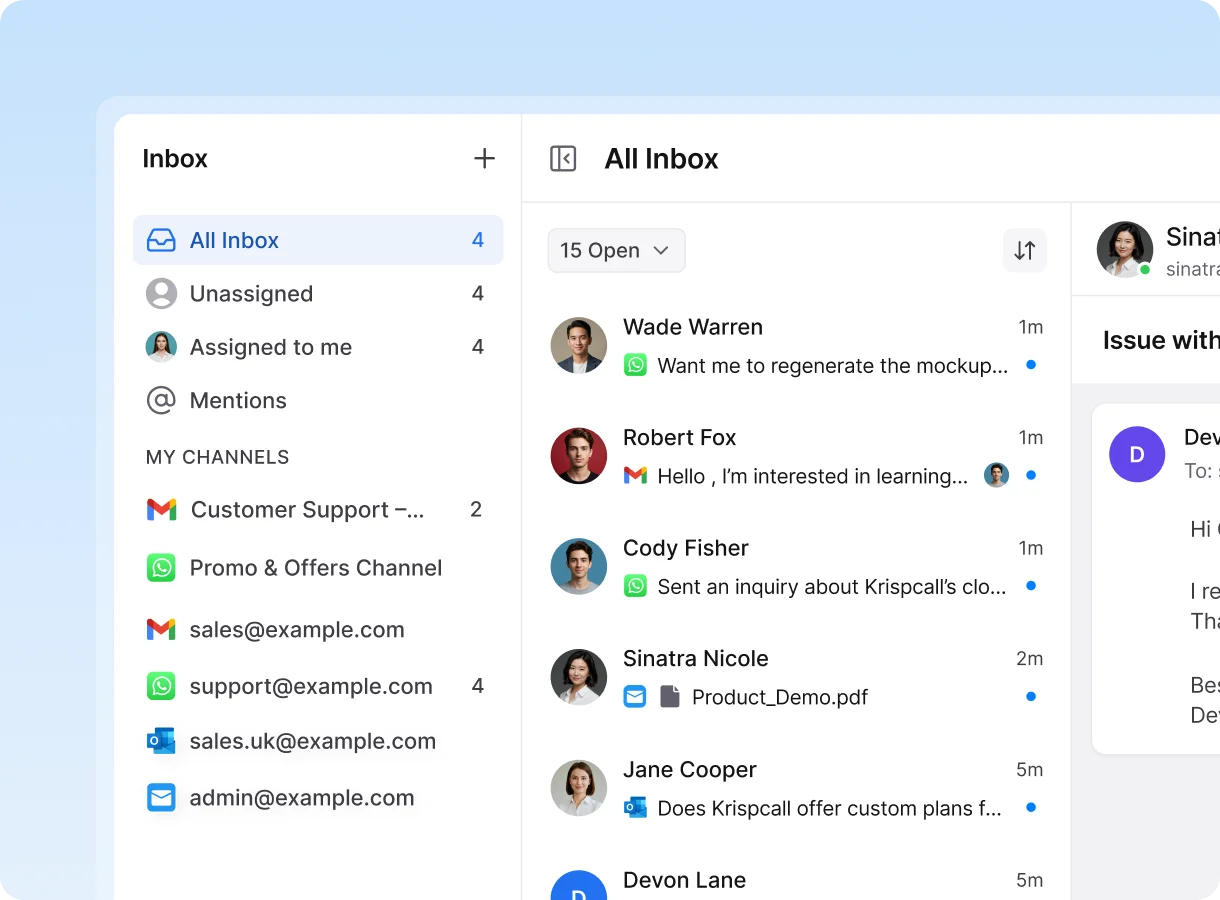This screenshot has width=1220, height=900.
Task: Click the Inbox sidebar heading
Action: click(175, 158)
